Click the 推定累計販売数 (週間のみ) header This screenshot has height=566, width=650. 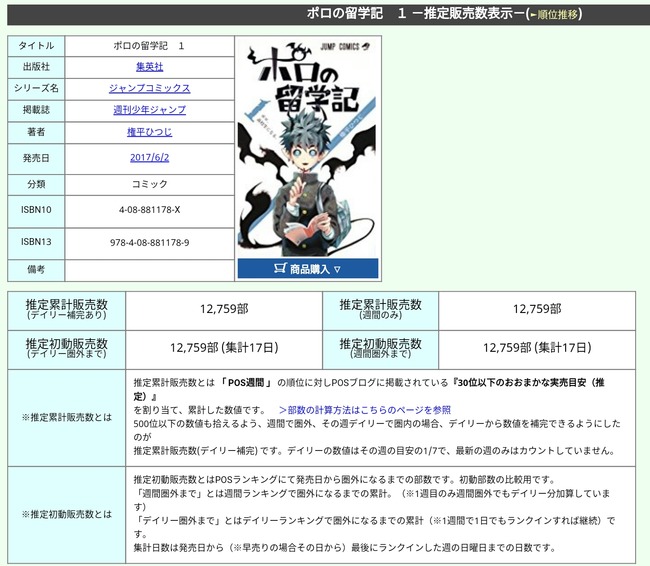click(x=381, y=310)
